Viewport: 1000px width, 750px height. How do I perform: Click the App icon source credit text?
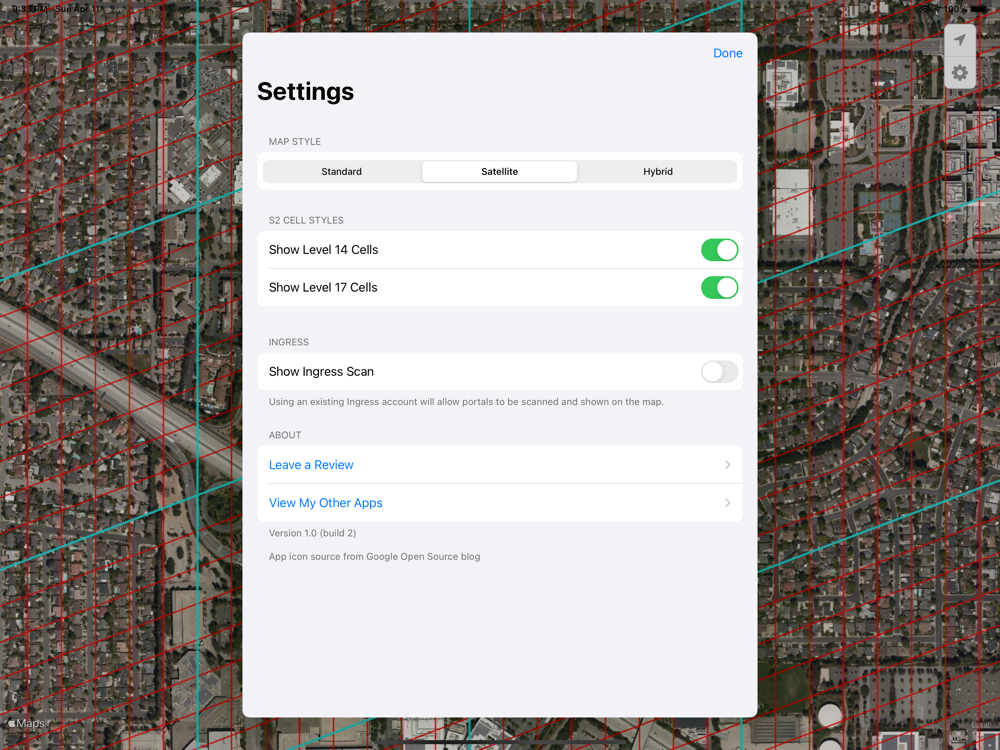(x=374, y=557)
